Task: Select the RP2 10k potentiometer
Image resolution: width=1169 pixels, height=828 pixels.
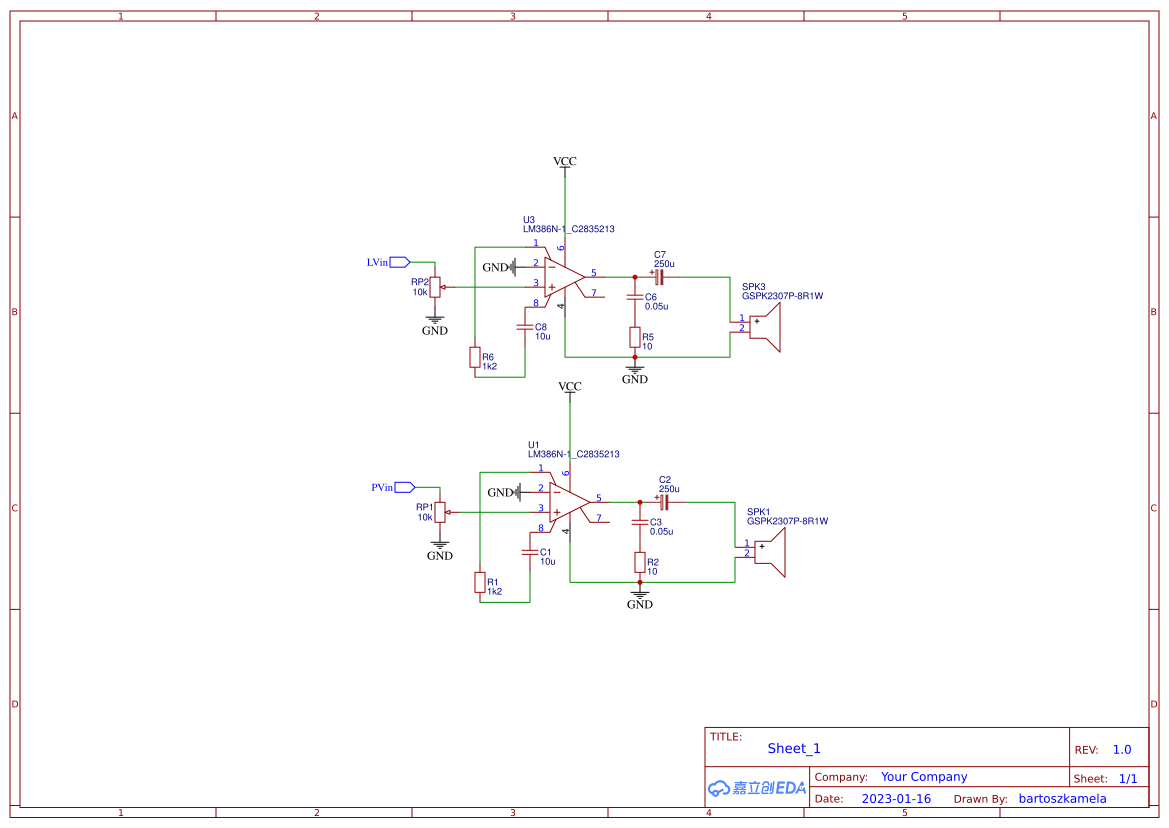Action: [435, 288]
